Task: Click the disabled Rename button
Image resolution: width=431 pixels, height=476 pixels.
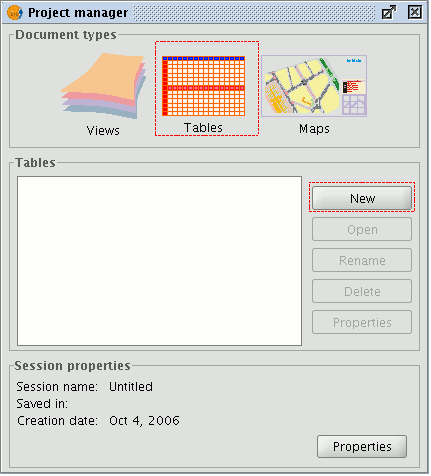Action: (362, 260)
